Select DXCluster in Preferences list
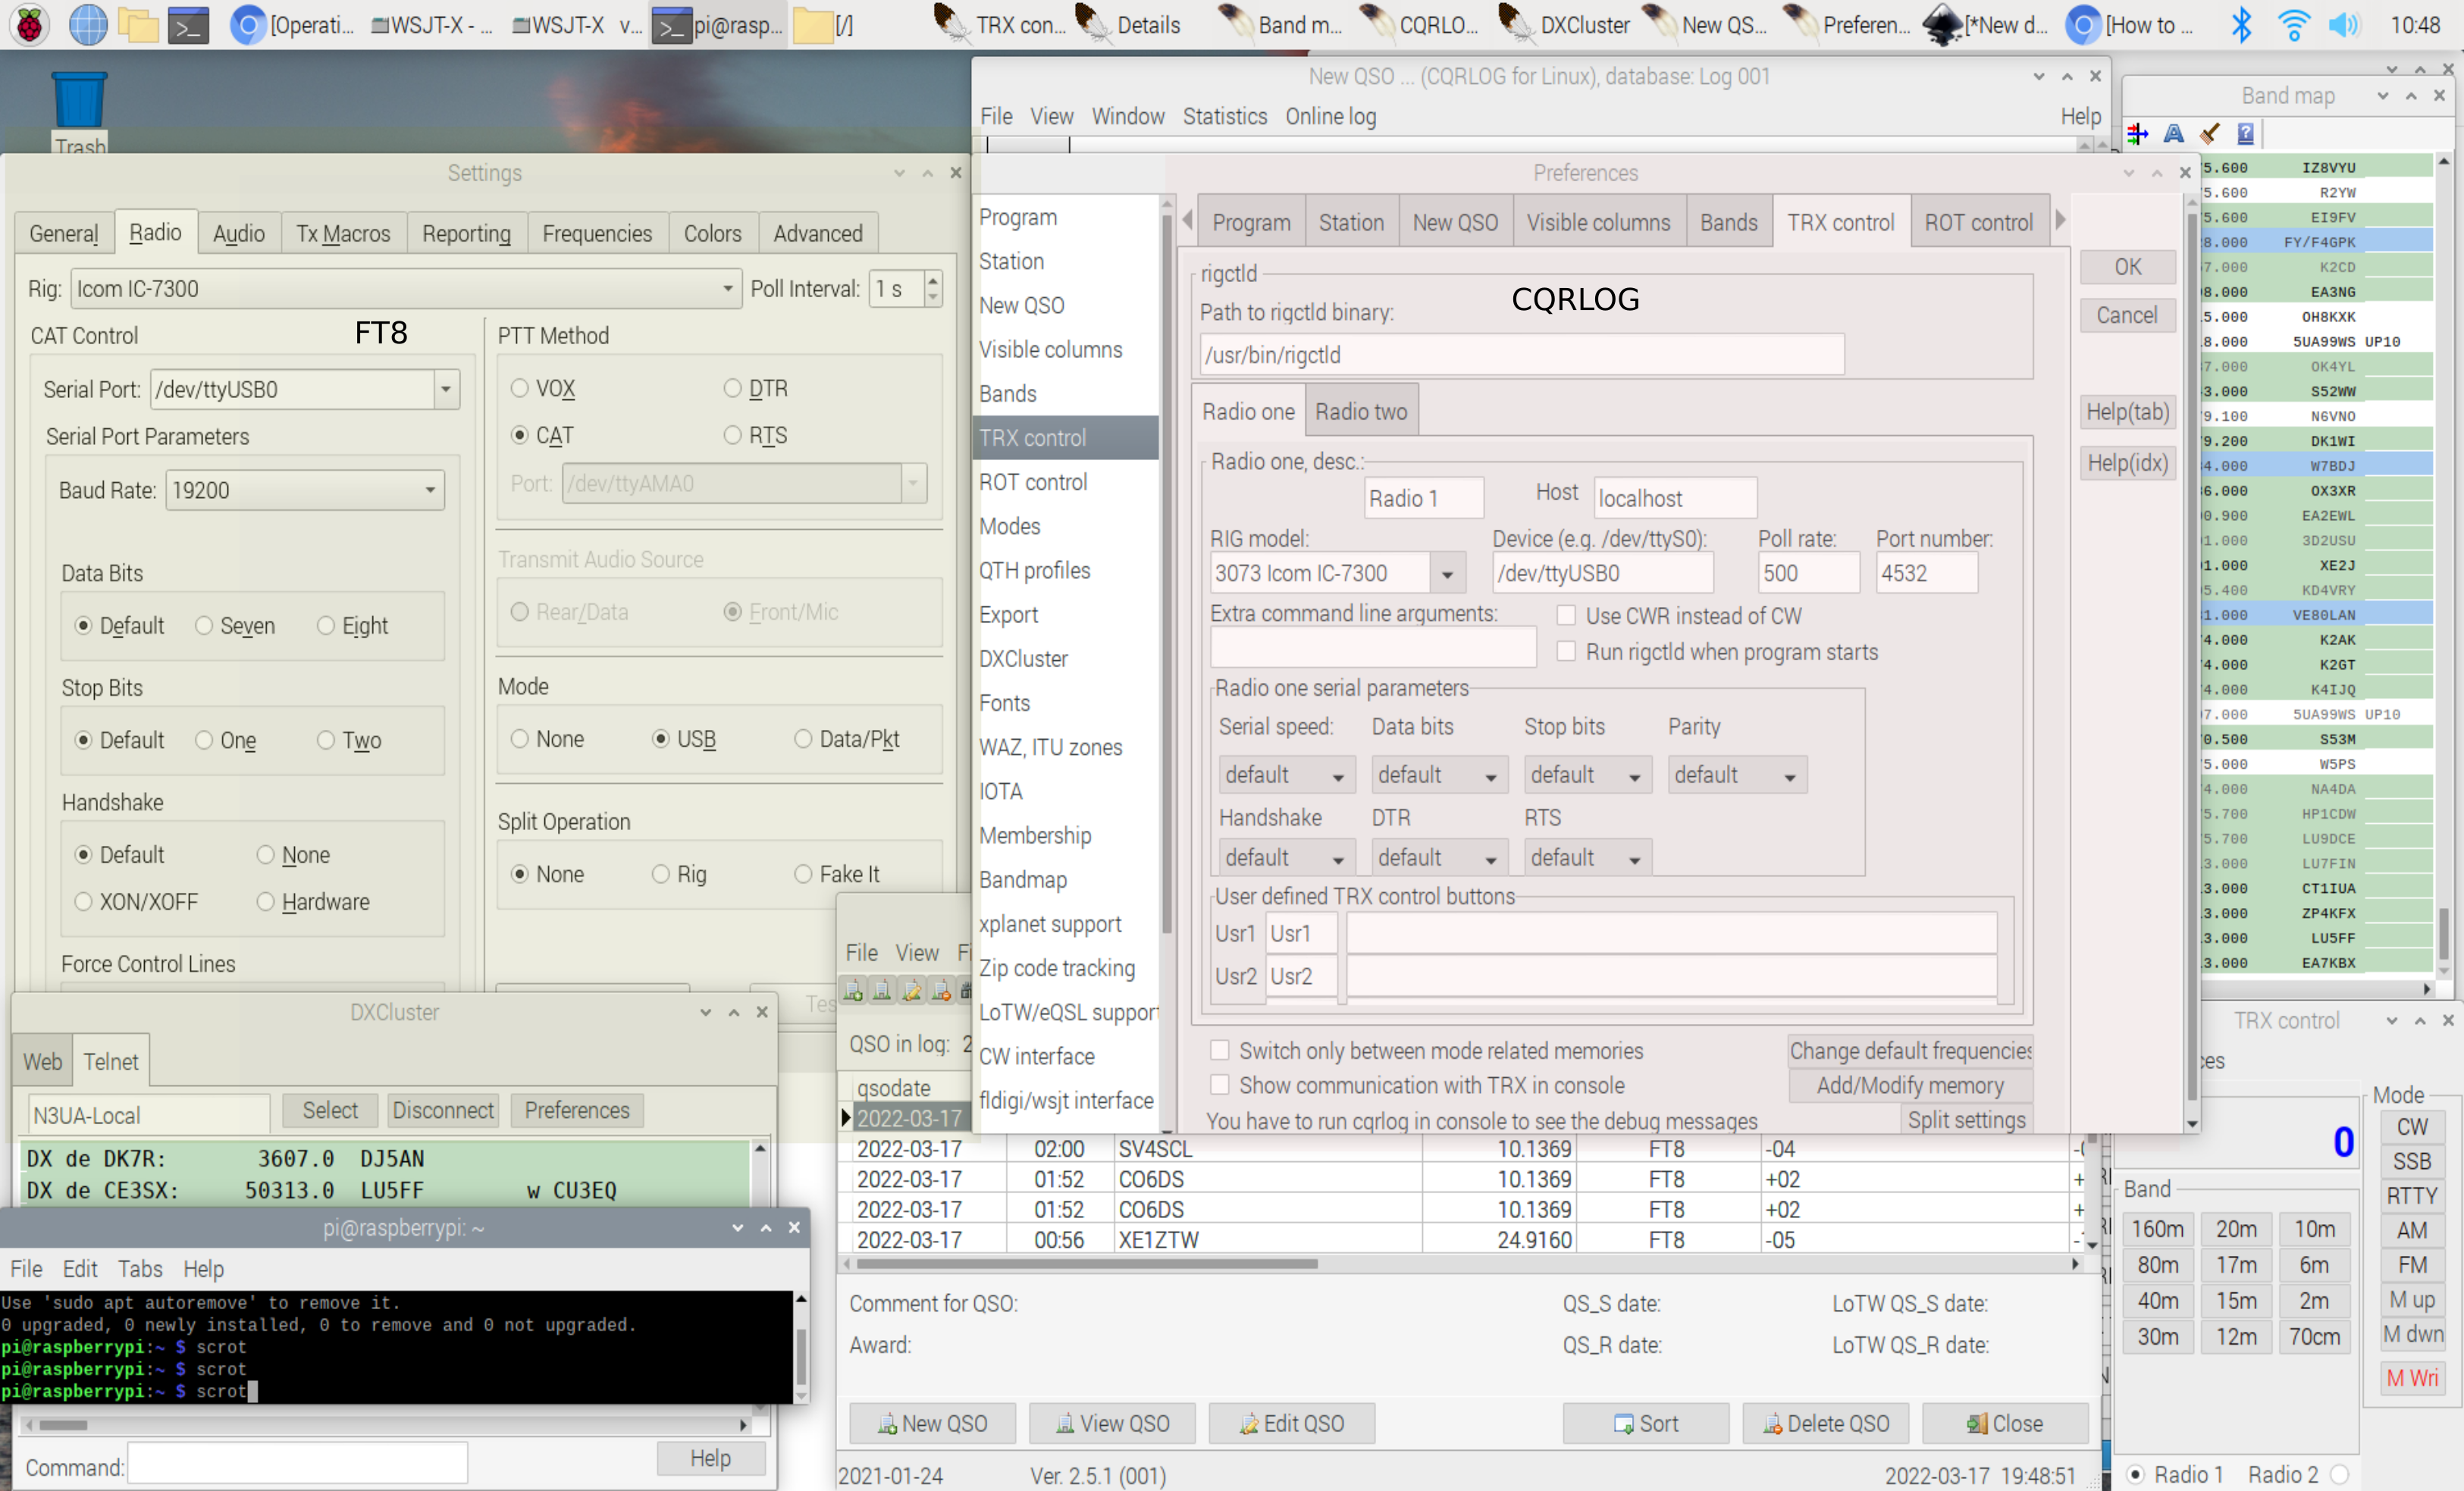 [x=1023, y=659]
